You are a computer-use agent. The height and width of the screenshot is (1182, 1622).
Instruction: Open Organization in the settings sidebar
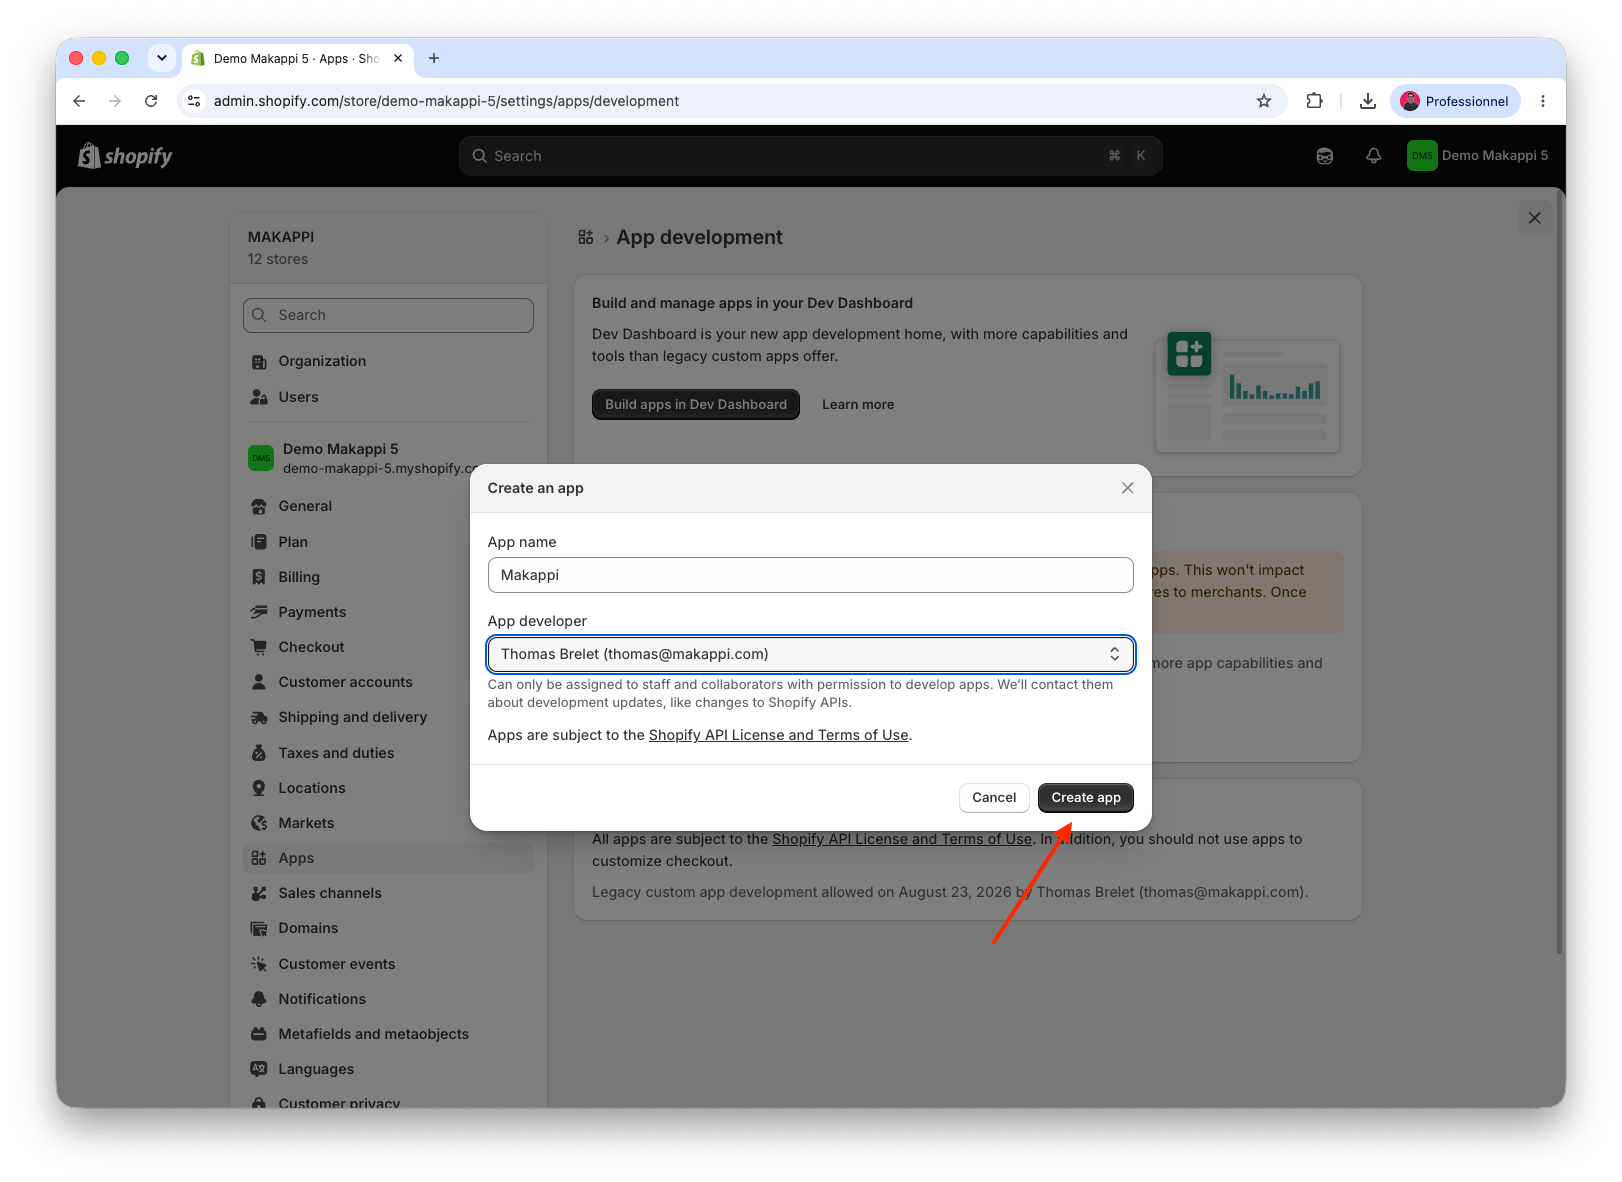pyautogui.click(x=388, y=361)
